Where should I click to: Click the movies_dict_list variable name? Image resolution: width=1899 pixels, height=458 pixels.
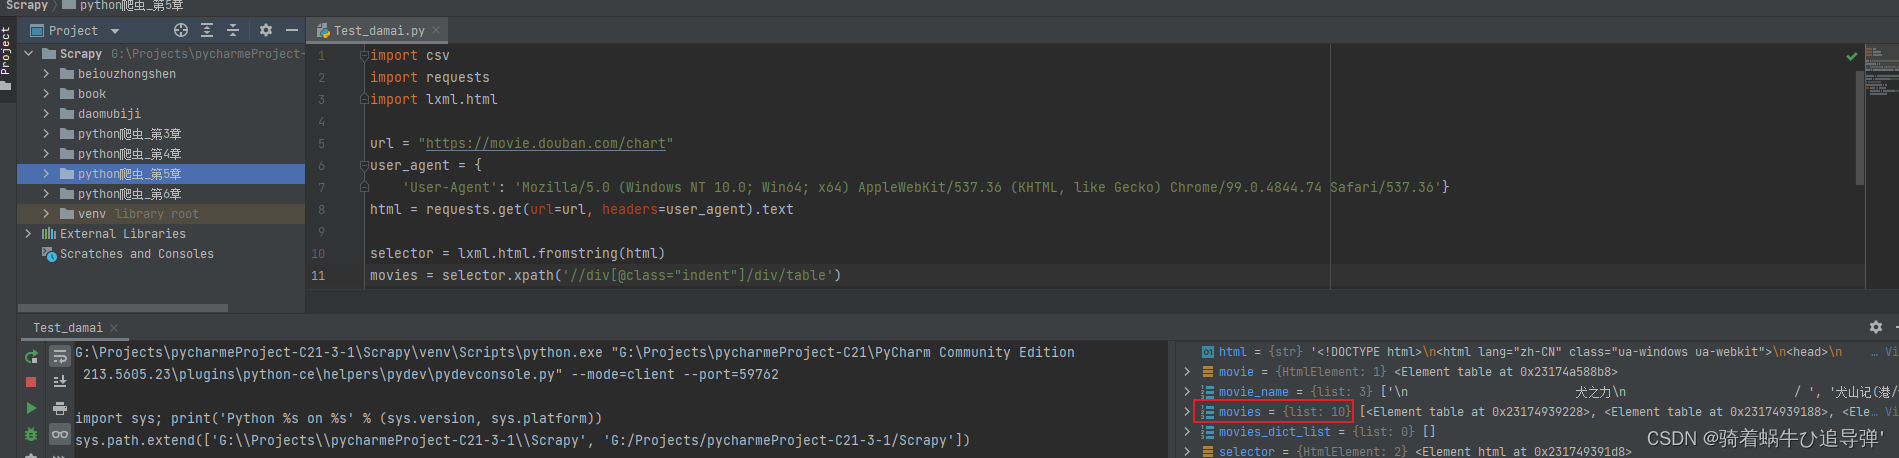click(x=1274, y=432)
